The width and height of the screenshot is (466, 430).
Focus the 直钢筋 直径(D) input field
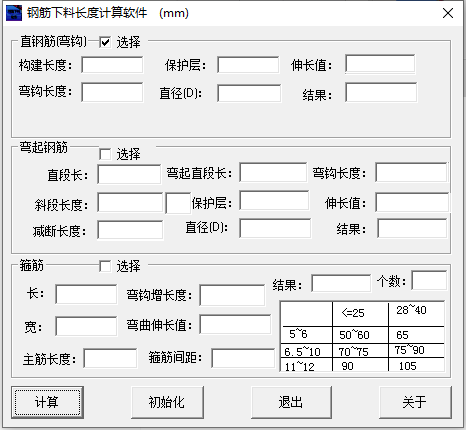(249, 93)
